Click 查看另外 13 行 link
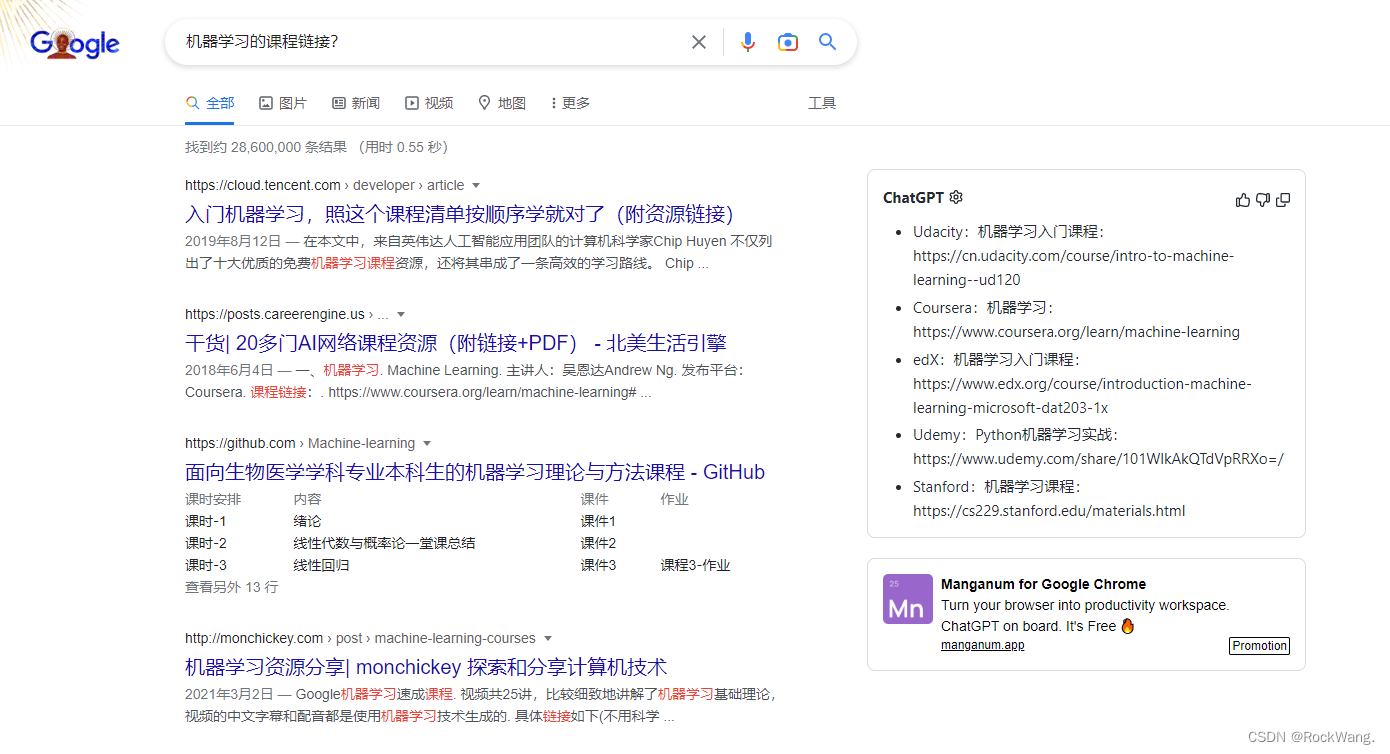 (231, 587)
